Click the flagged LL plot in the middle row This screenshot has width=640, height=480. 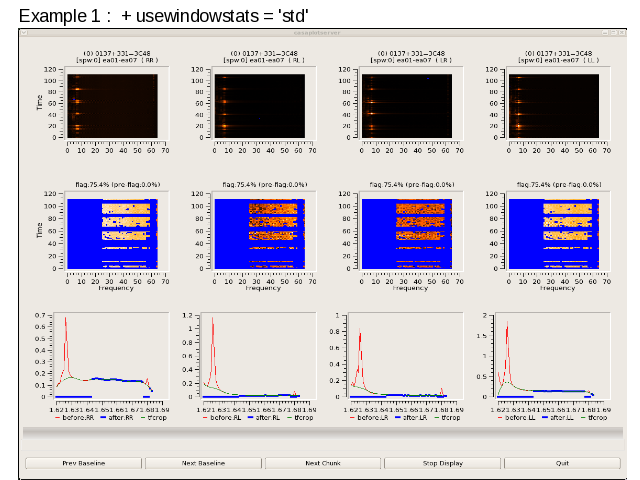click(554, 233)
